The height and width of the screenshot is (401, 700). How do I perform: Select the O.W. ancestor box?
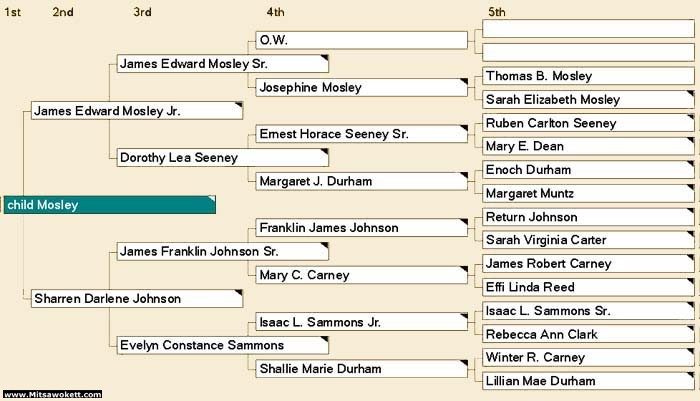pyautogui.click(x=362, y=40)
